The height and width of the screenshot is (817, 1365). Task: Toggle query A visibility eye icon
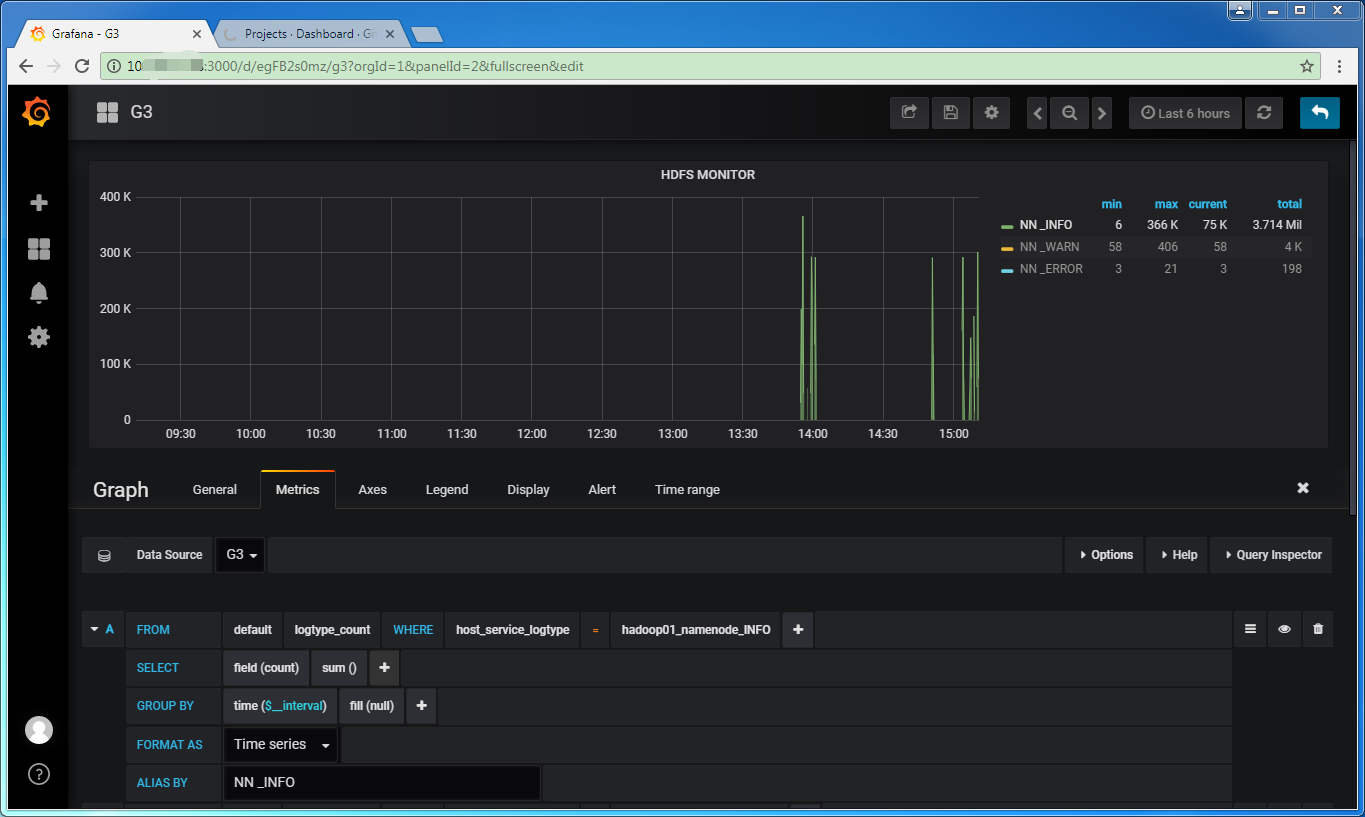click(x=1284, y=629)
